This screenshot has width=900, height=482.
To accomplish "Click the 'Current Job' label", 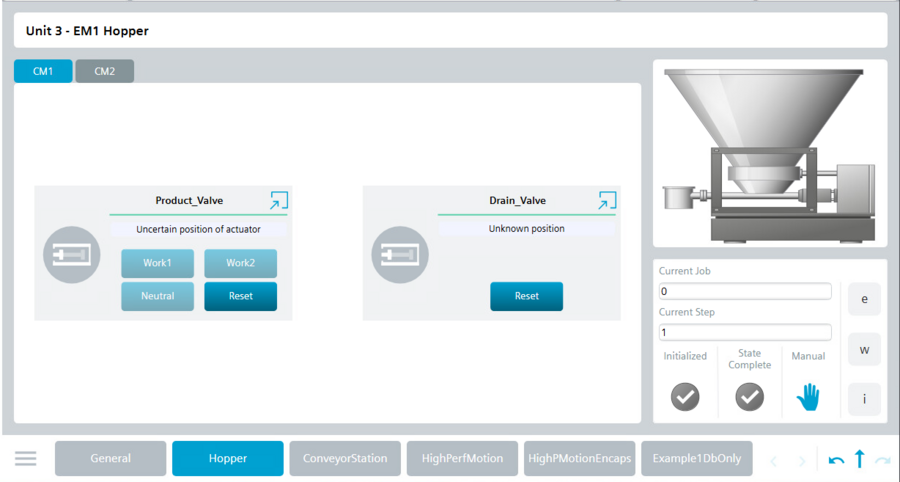I will pos(684,271).
